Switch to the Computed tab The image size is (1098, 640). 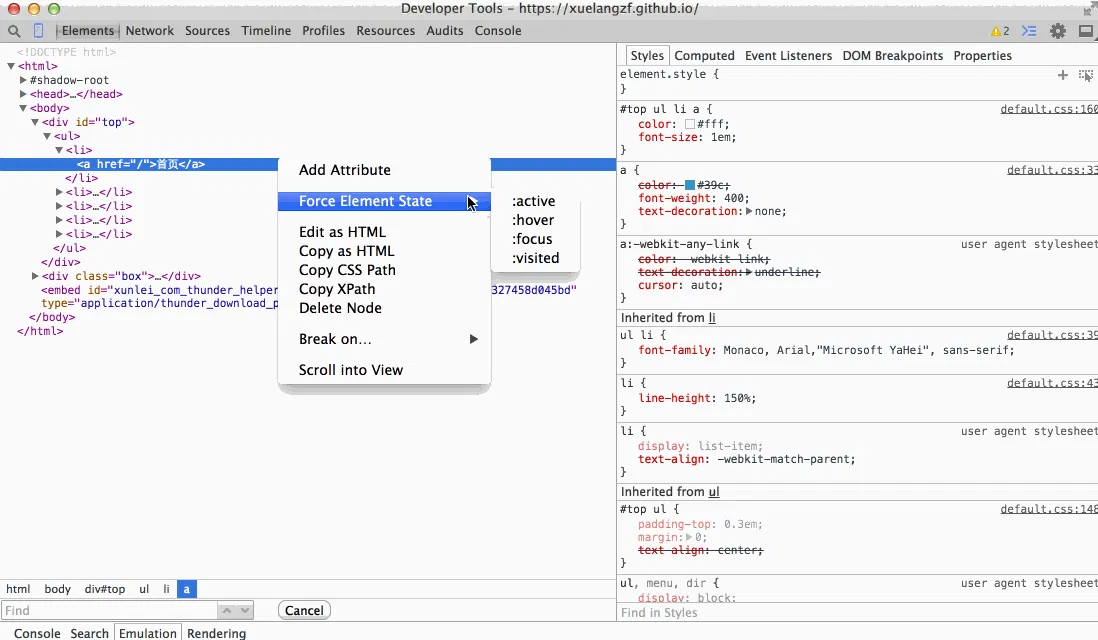point(704,56)
